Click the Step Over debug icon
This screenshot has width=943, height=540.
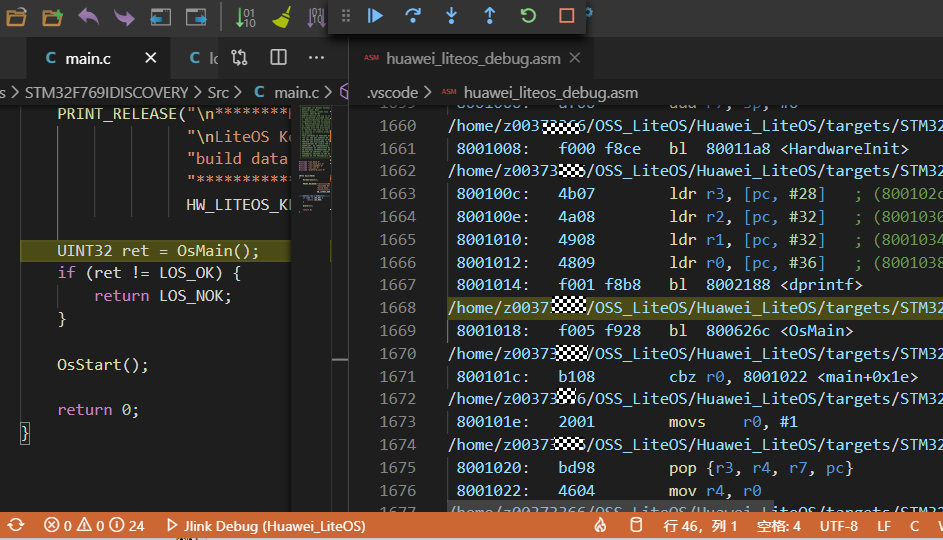click(413, 16)
